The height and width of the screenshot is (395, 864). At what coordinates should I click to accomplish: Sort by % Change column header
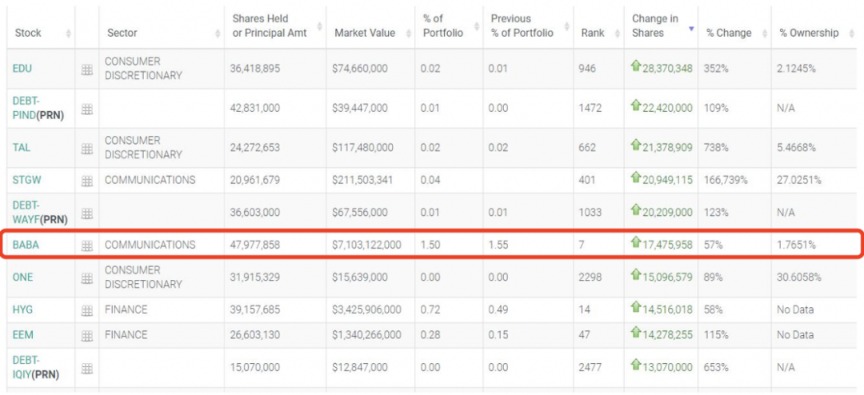pyautogui.click(x=728, y=33)
